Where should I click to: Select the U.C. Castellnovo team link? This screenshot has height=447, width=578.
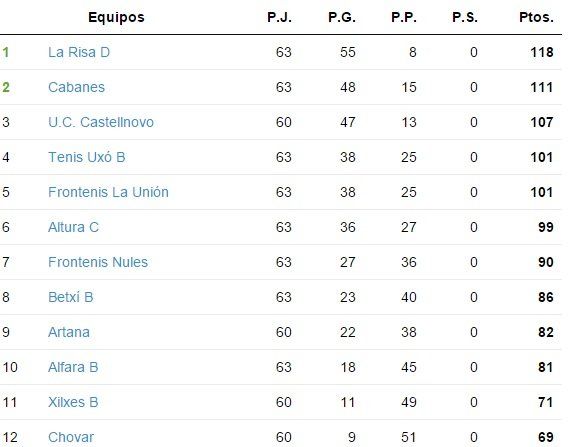tap(101, 122)
